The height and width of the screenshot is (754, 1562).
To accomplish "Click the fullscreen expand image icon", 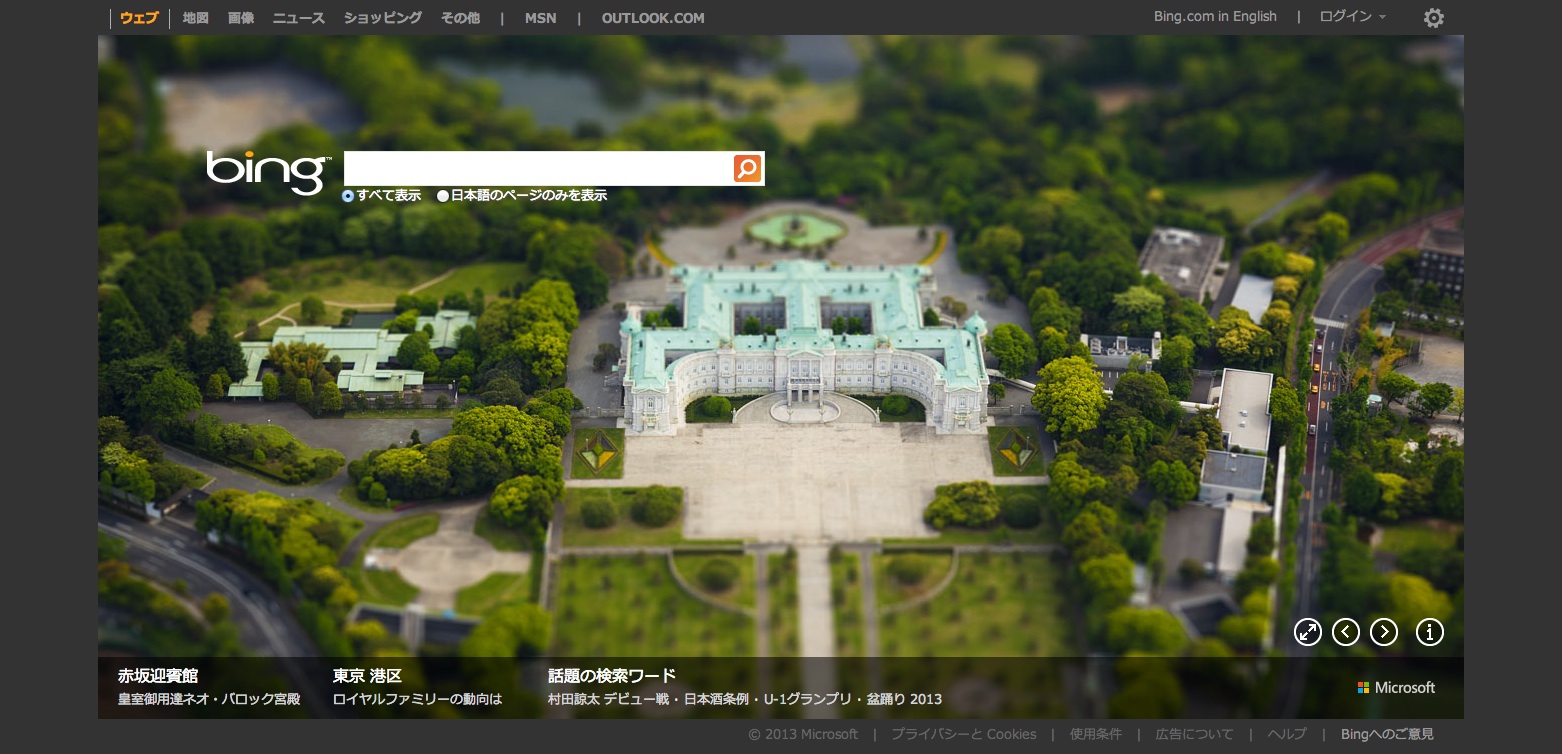I will pos(1307,632).
